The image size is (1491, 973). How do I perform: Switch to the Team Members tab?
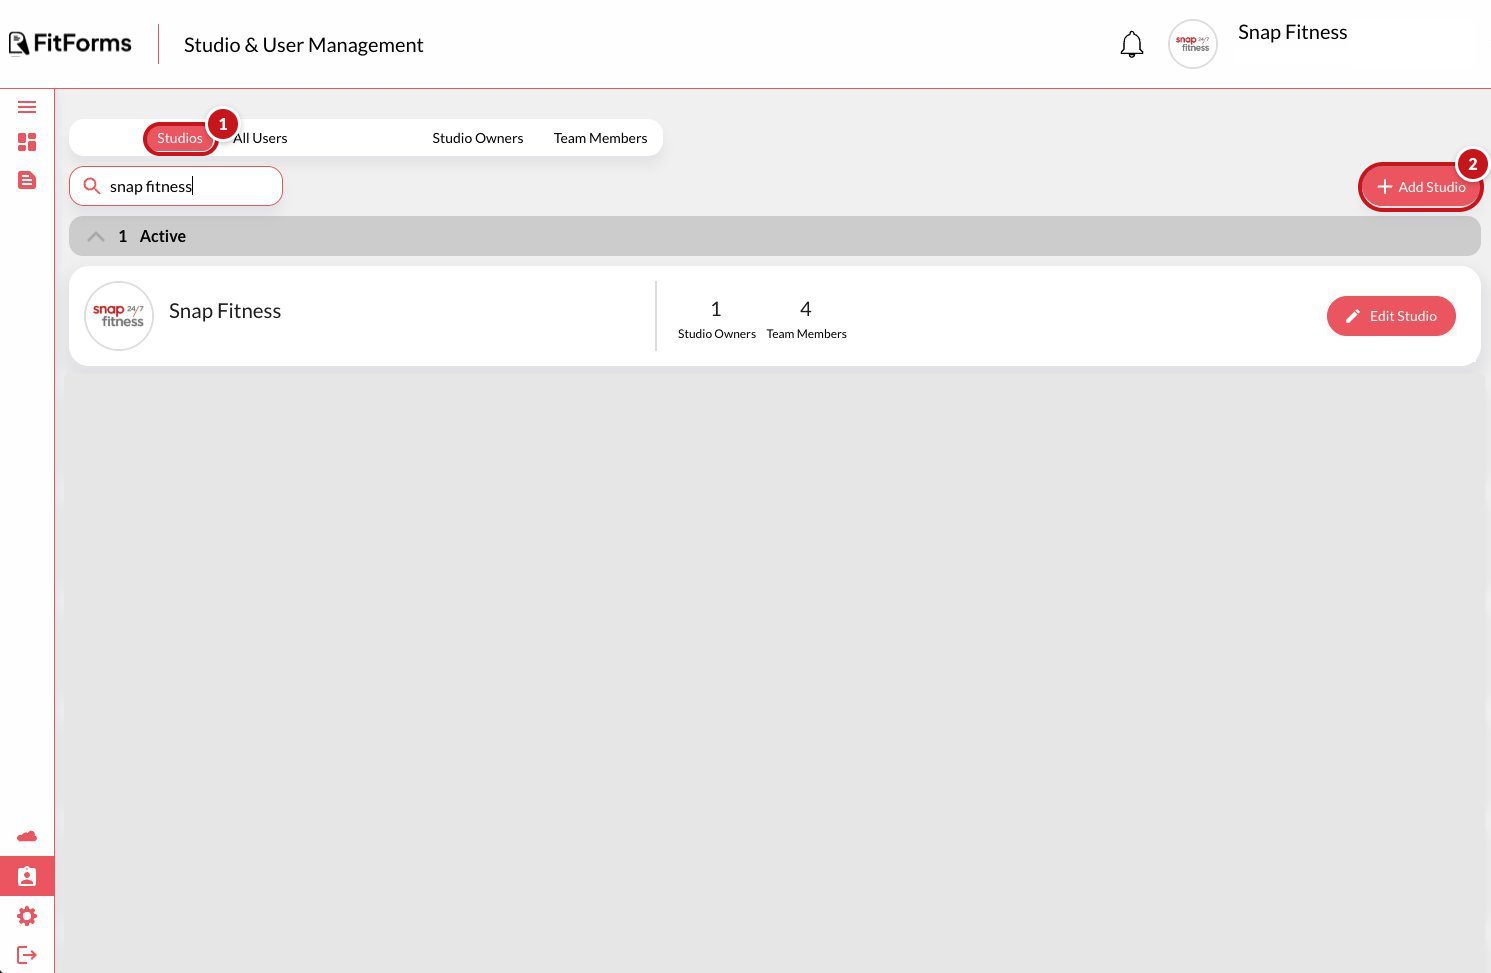[600, 138]
